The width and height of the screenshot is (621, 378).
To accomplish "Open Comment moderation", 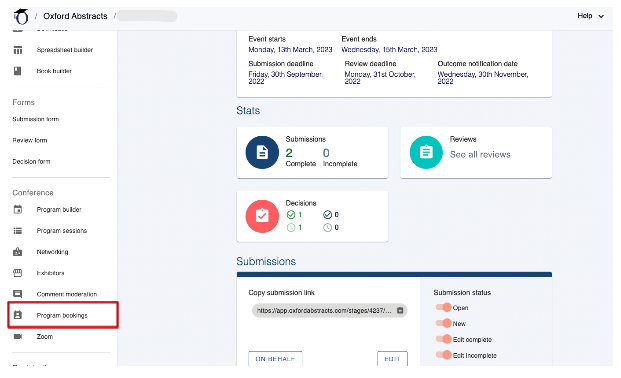I will pyautogui.click(x=67, y=294).
